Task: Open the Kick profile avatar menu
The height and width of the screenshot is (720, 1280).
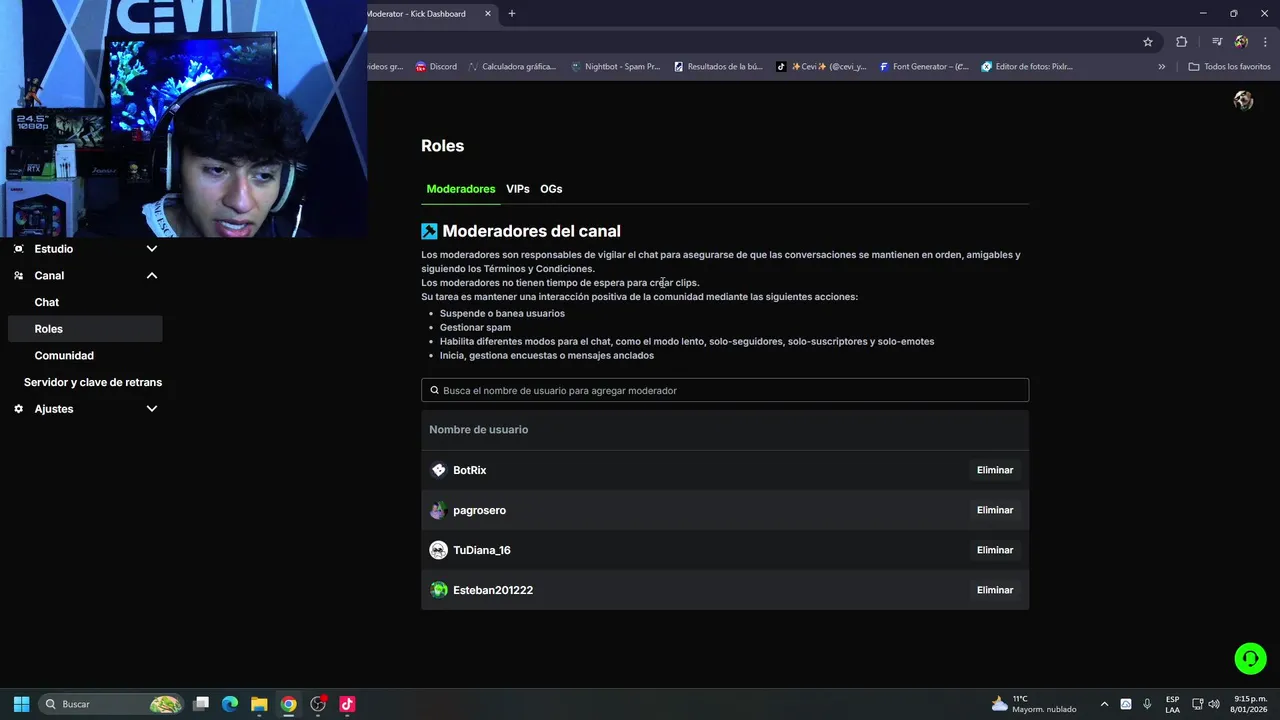Action: 1243,100
